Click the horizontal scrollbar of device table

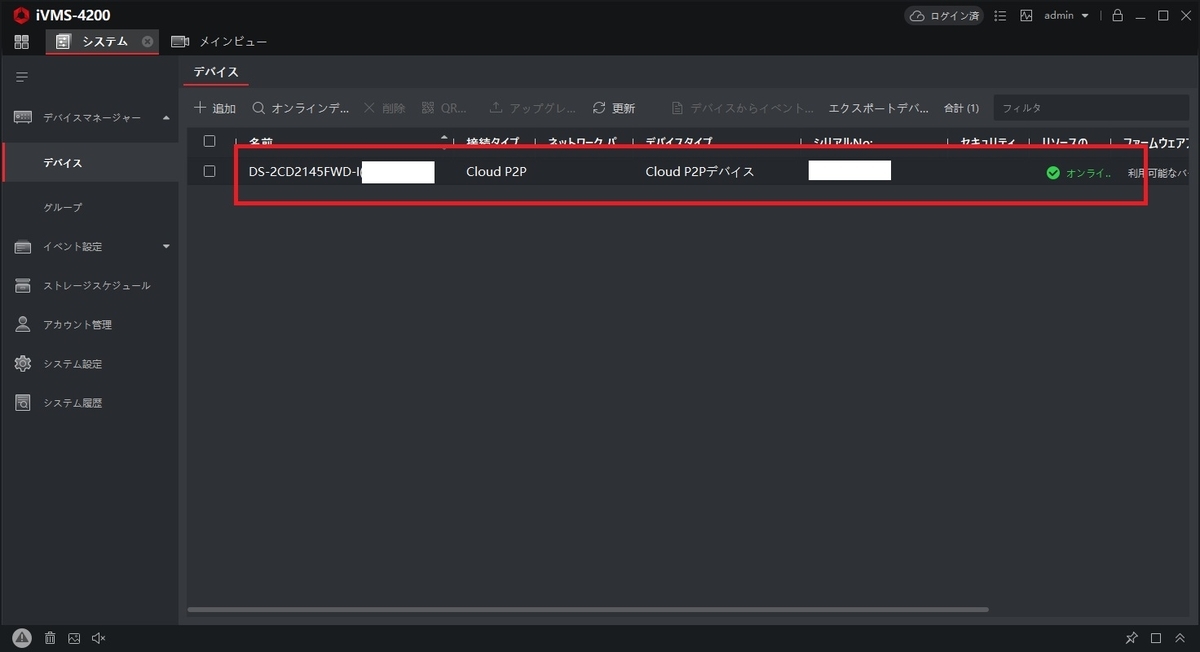588,609
